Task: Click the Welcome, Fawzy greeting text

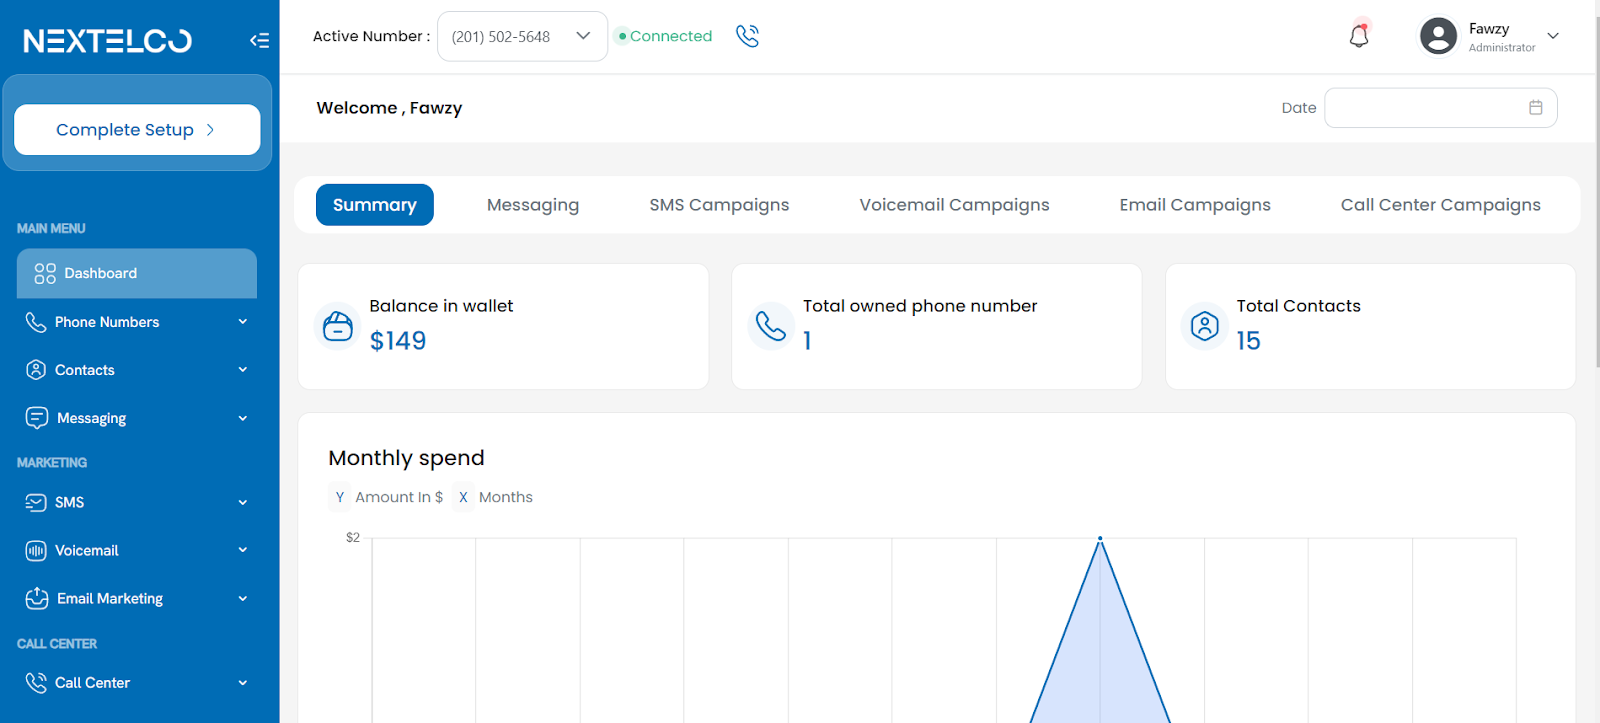Action: [389, 108]
